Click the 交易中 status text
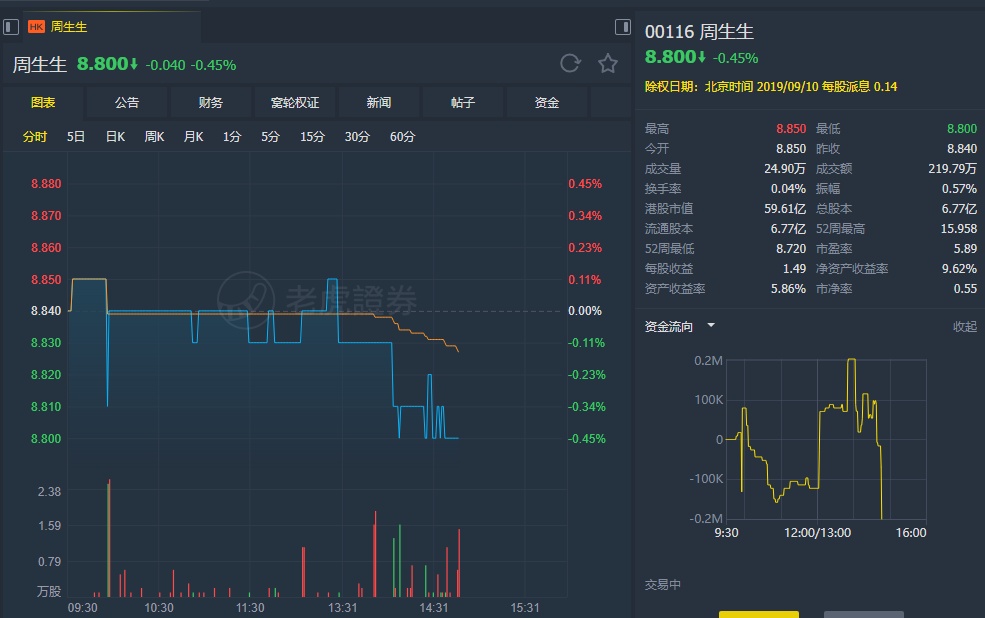985x618 pixels. click(x=663, y=585)
